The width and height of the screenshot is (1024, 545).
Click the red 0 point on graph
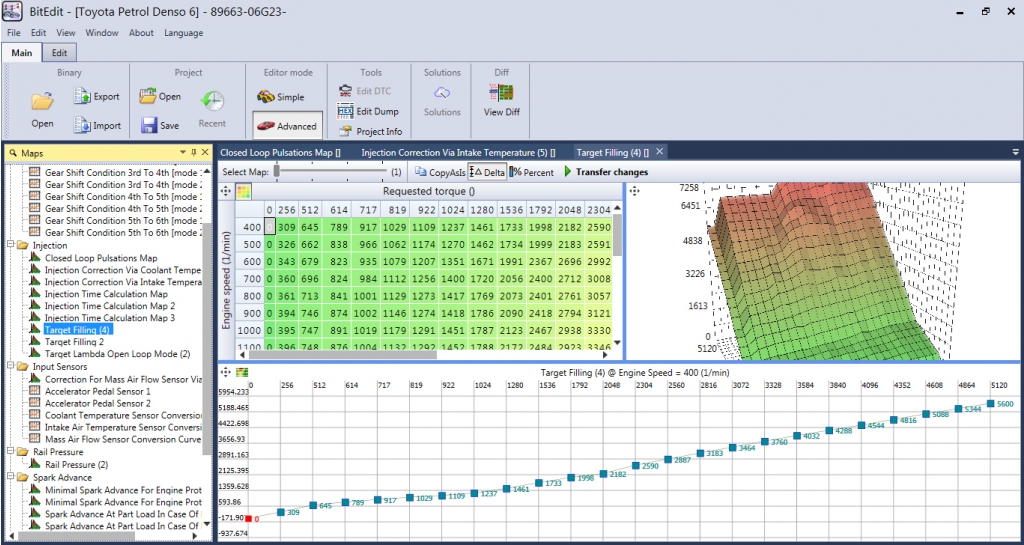tap(248, 518)
